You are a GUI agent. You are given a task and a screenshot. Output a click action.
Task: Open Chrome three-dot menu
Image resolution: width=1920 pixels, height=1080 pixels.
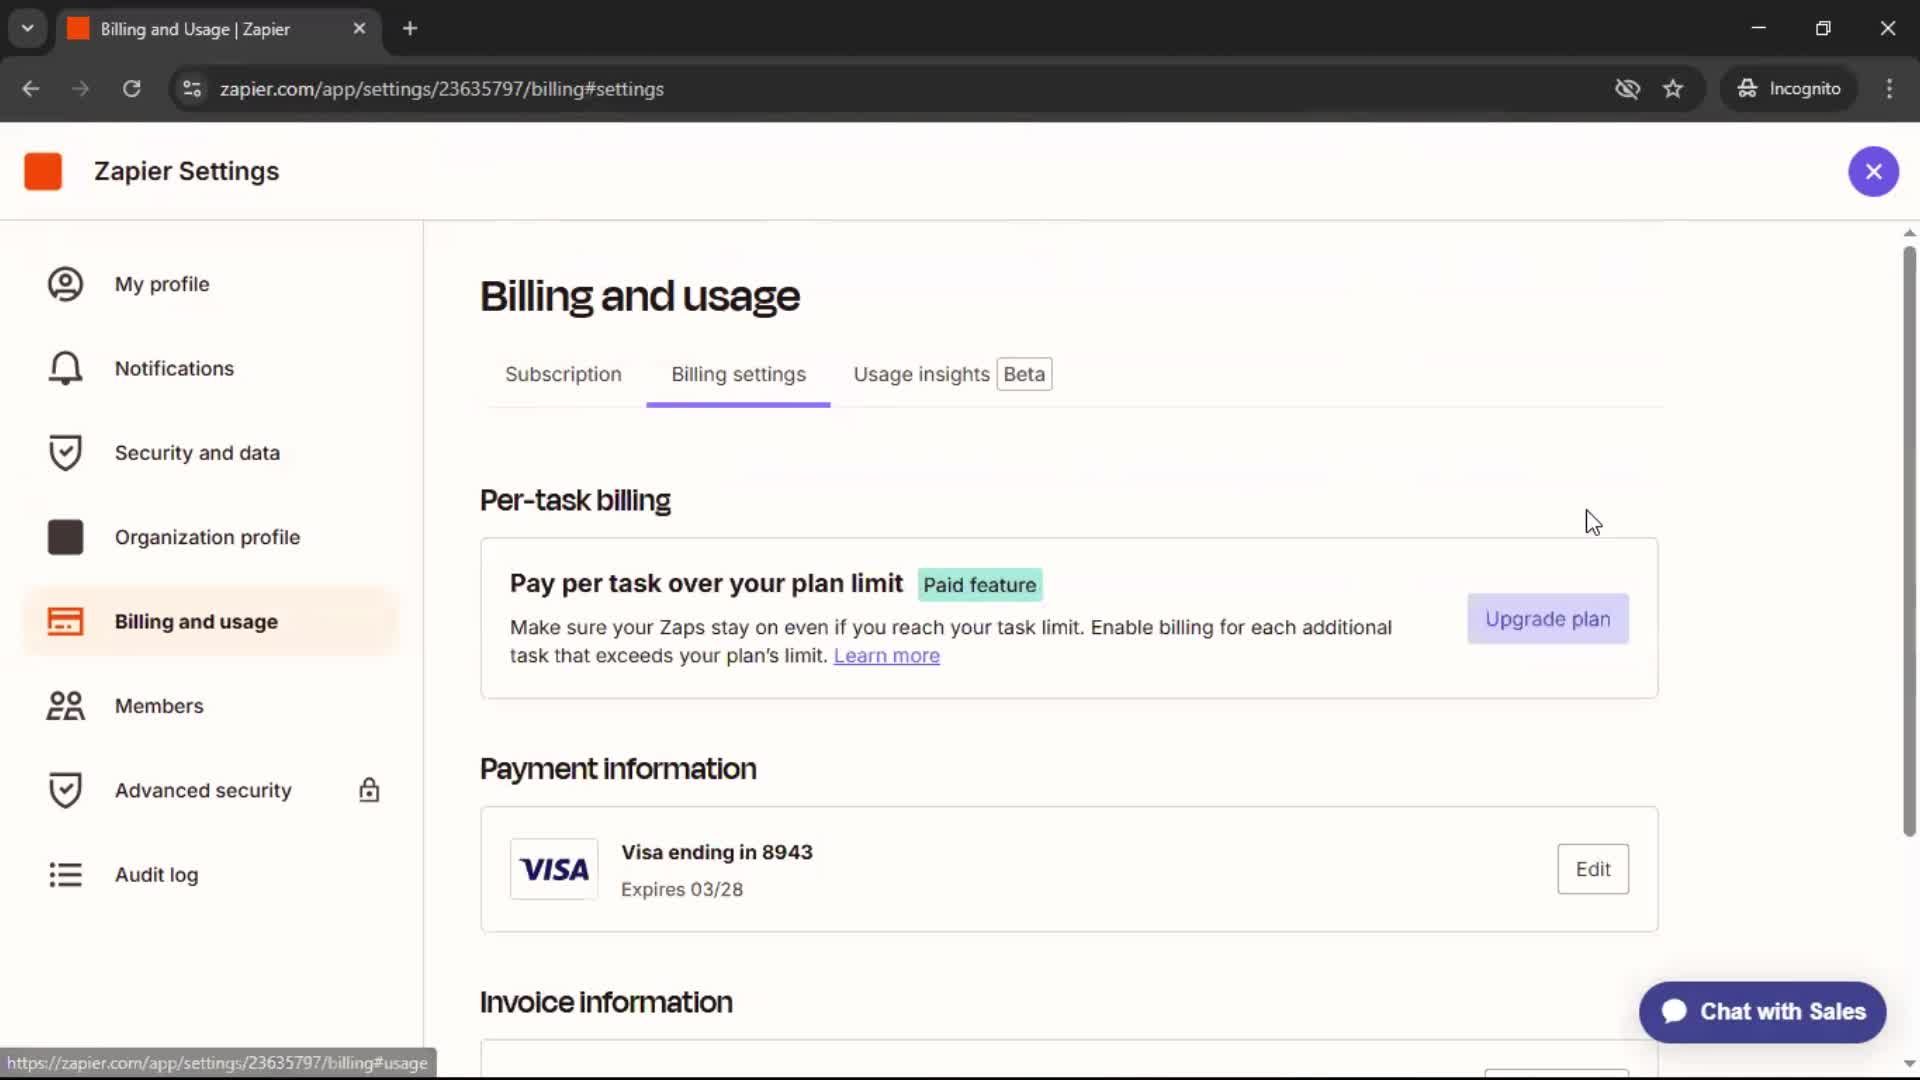(x=1889, y=89)
